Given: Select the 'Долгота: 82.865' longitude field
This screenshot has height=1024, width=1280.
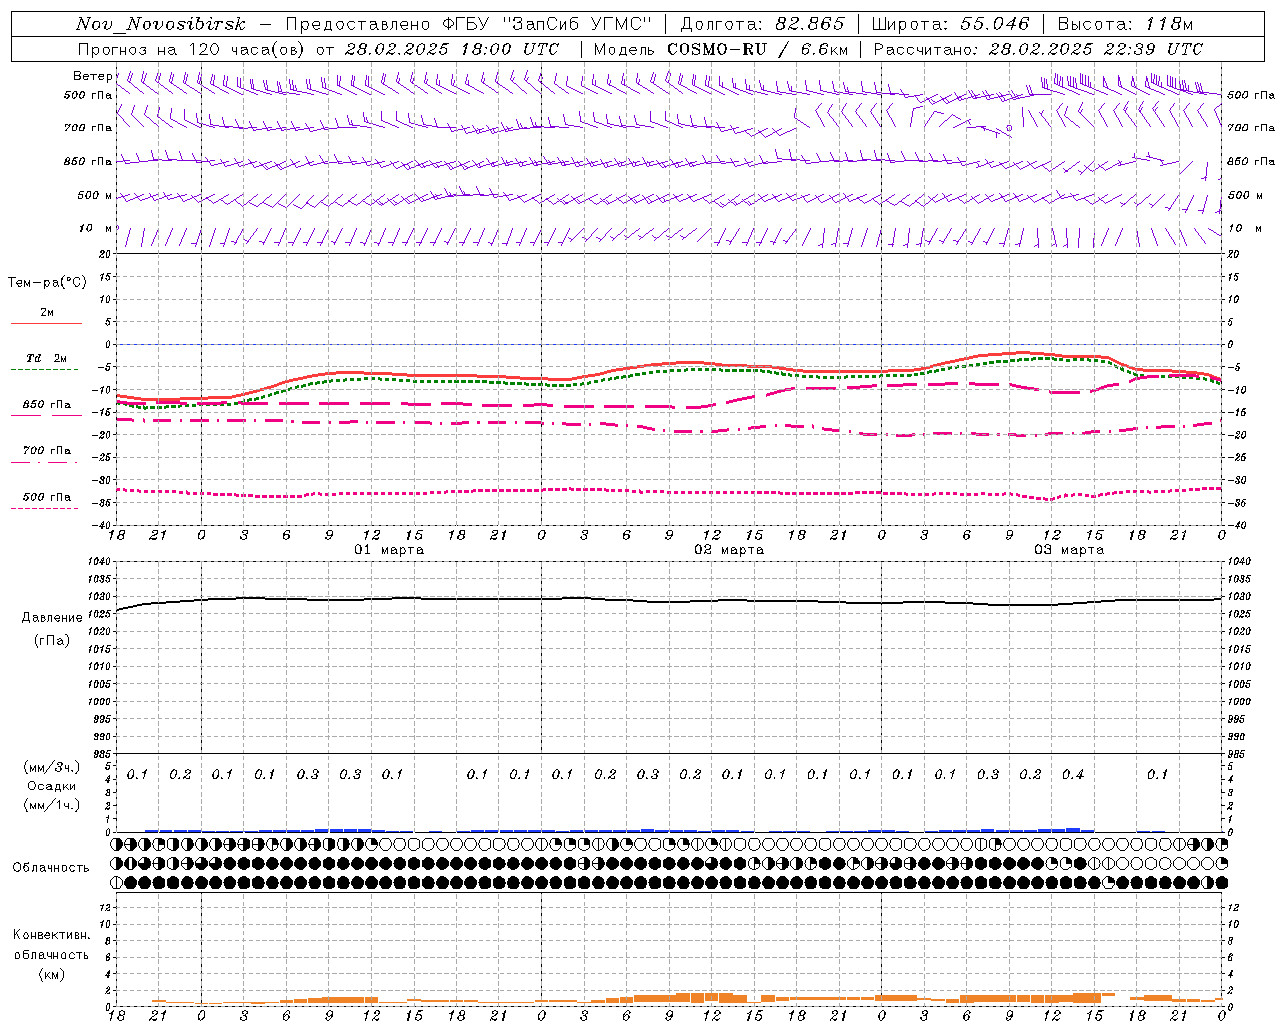Looking at the screenshot, I should coord(762,24).
